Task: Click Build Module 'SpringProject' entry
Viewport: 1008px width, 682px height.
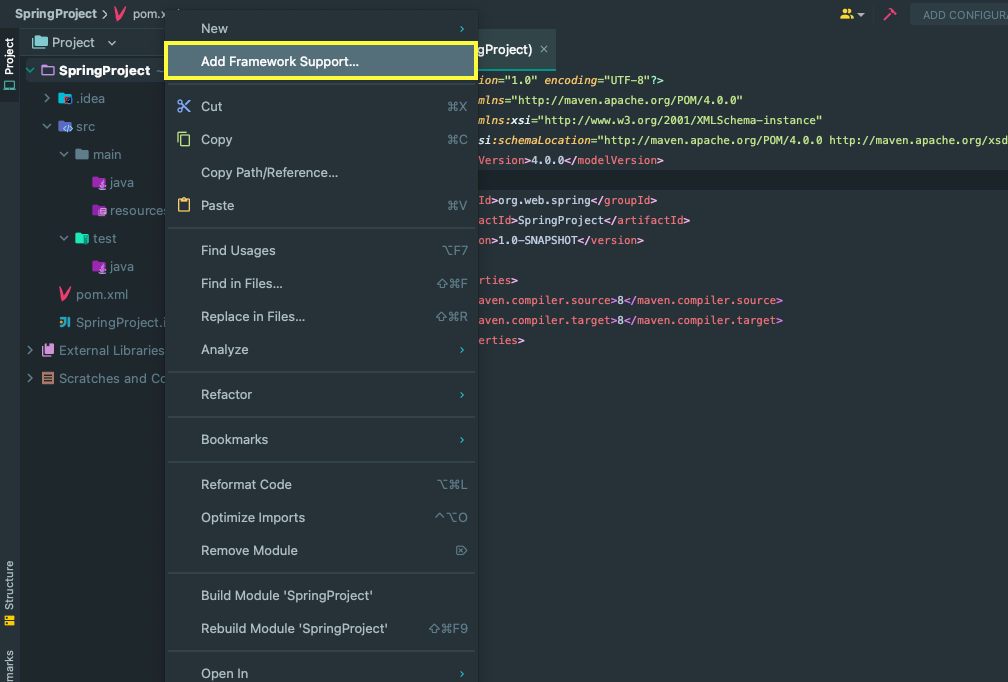Action: pyautogui.click(x=320, y=596)
